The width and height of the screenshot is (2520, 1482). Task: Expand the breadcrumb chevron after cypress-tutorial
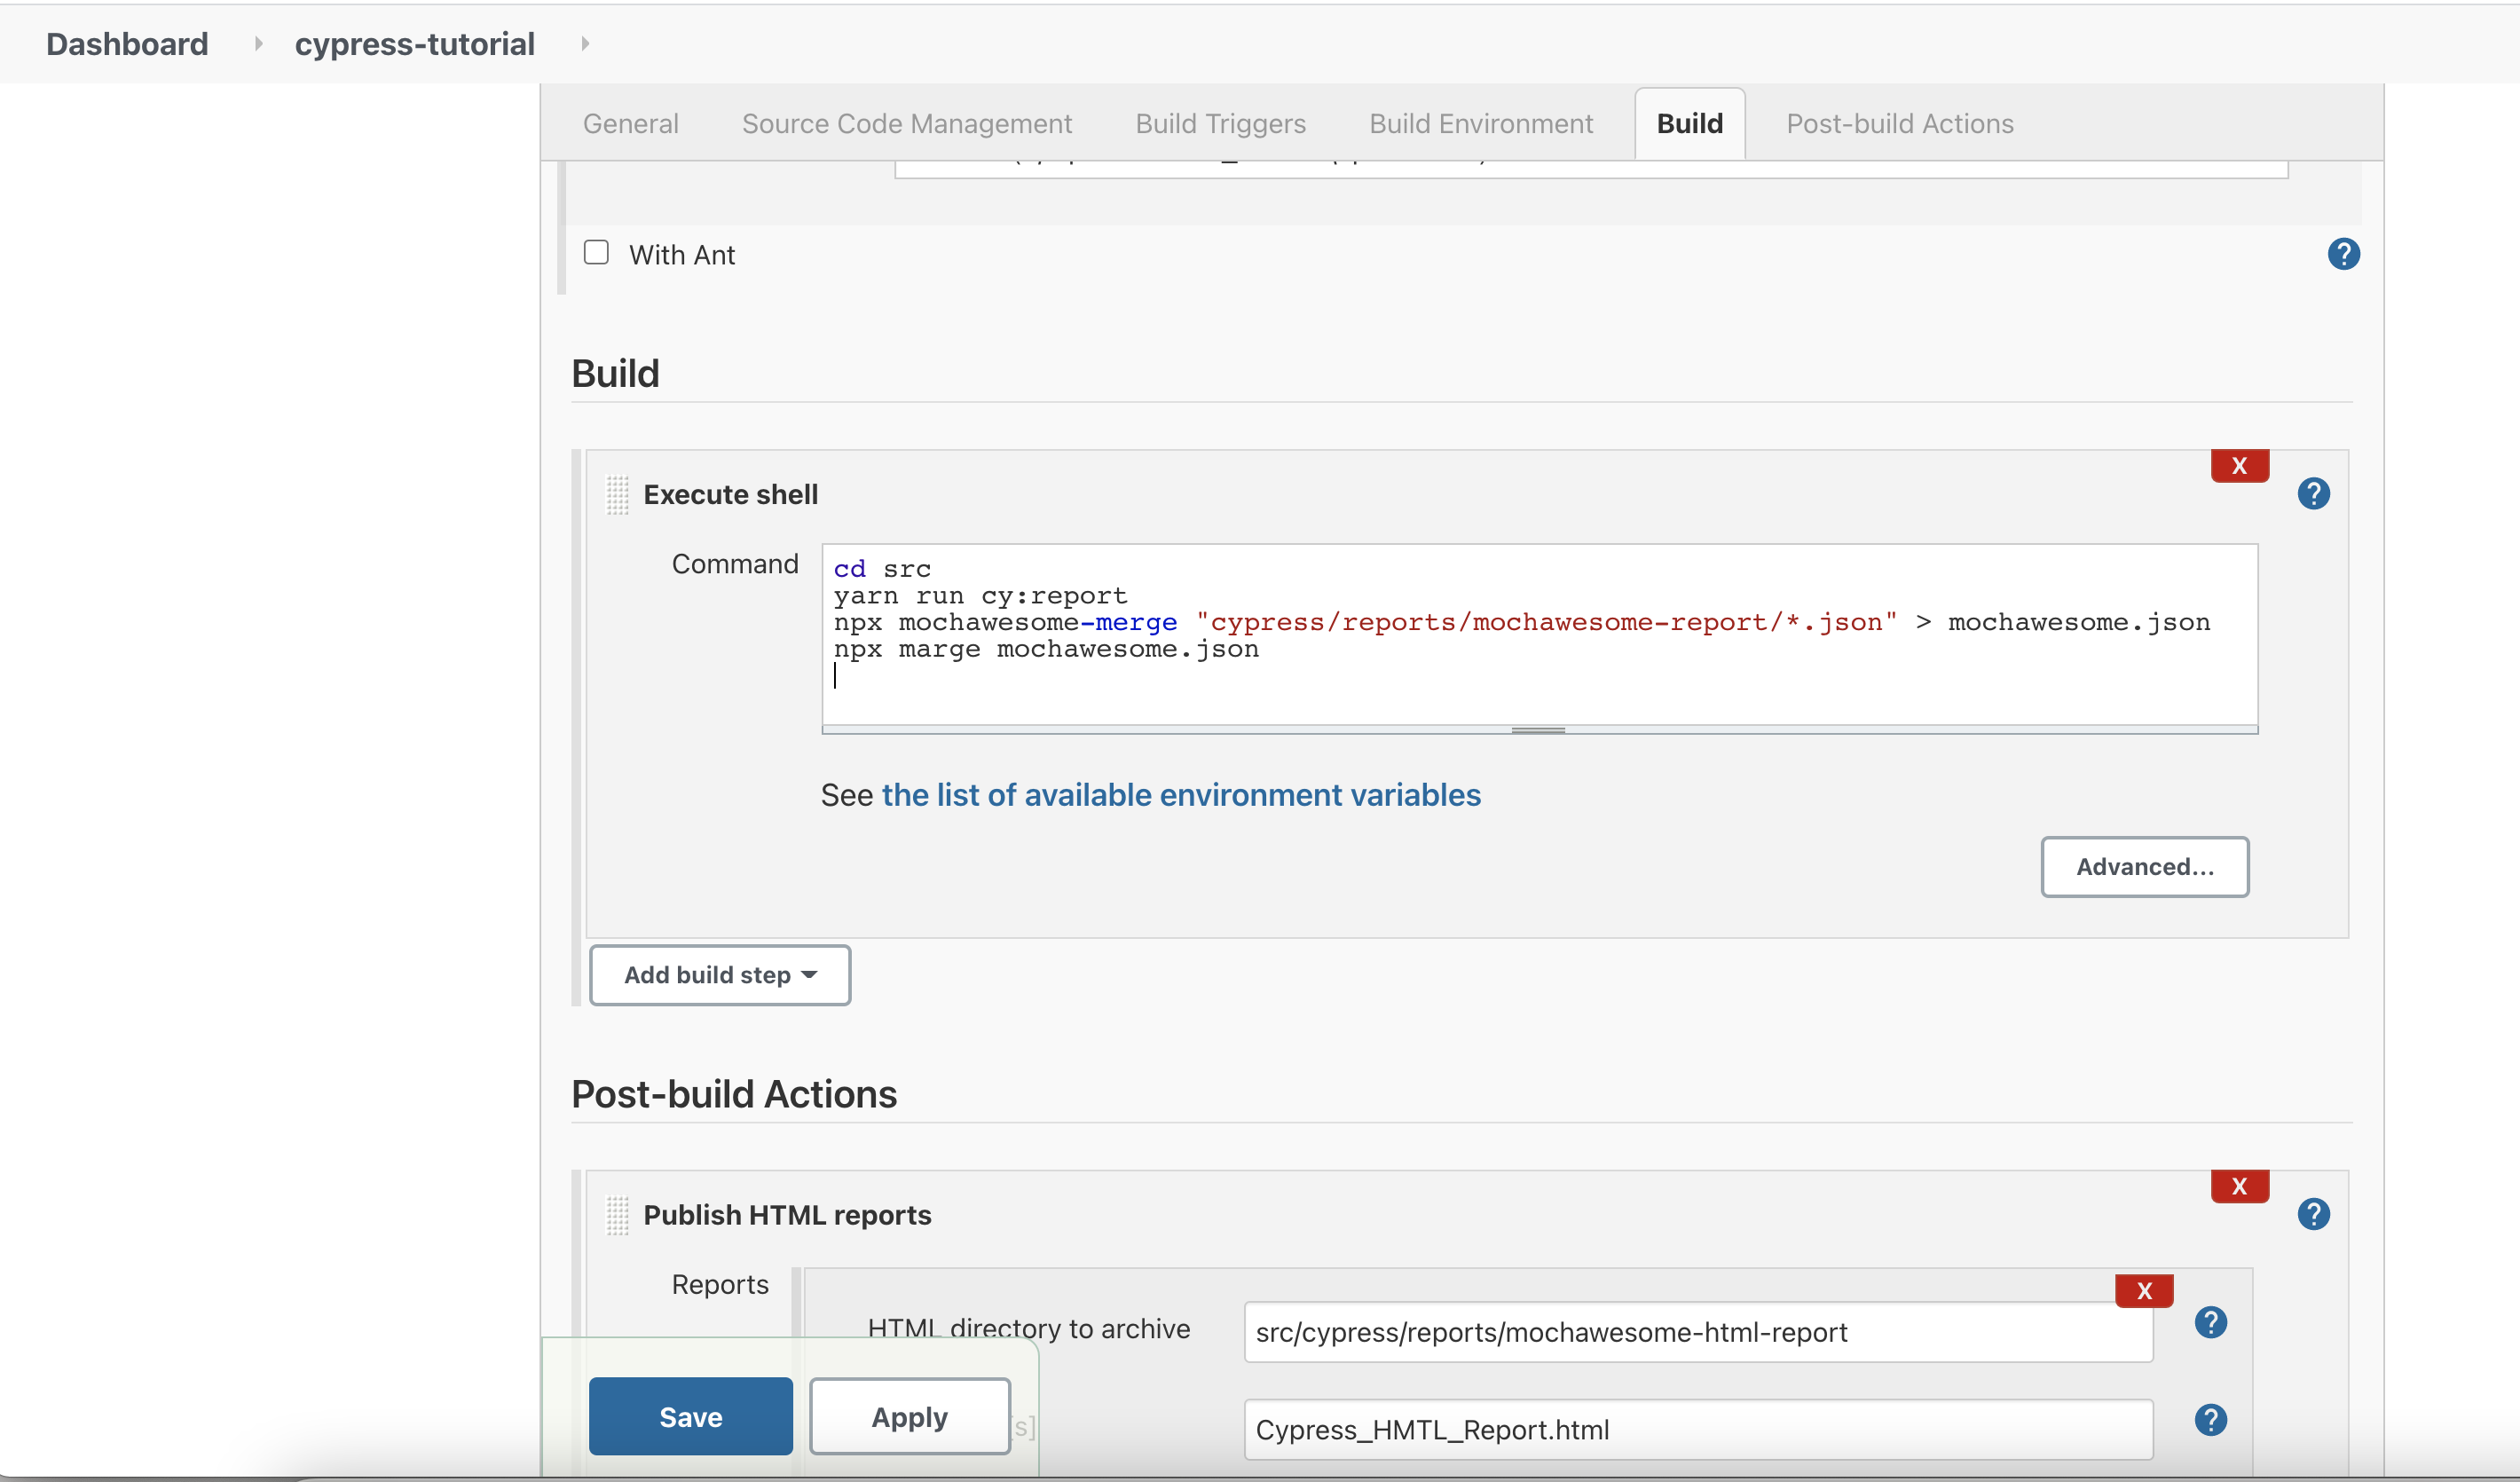(x=584, y=44)
